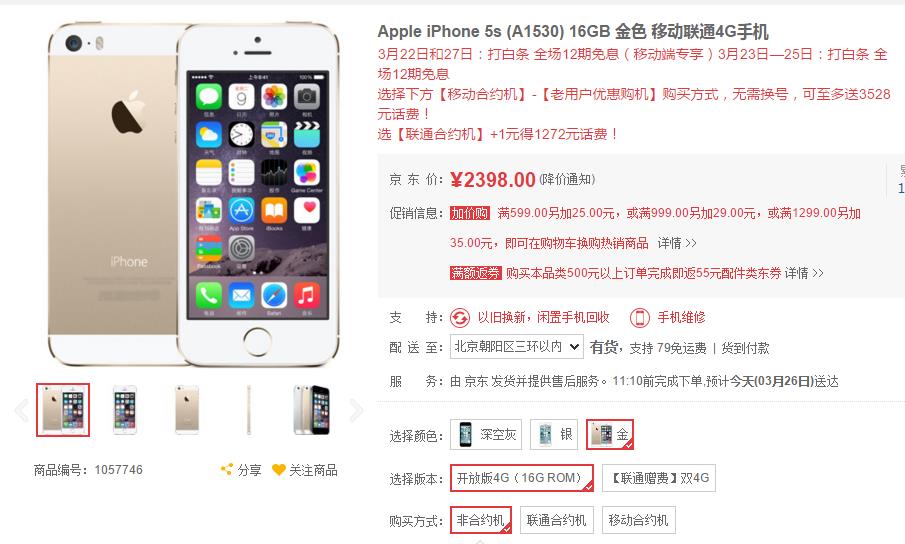Open the delivery region dropdown 北京朝阳区三环以内
Viewport: 905px width, 544px height.
(x=517, y=347)
